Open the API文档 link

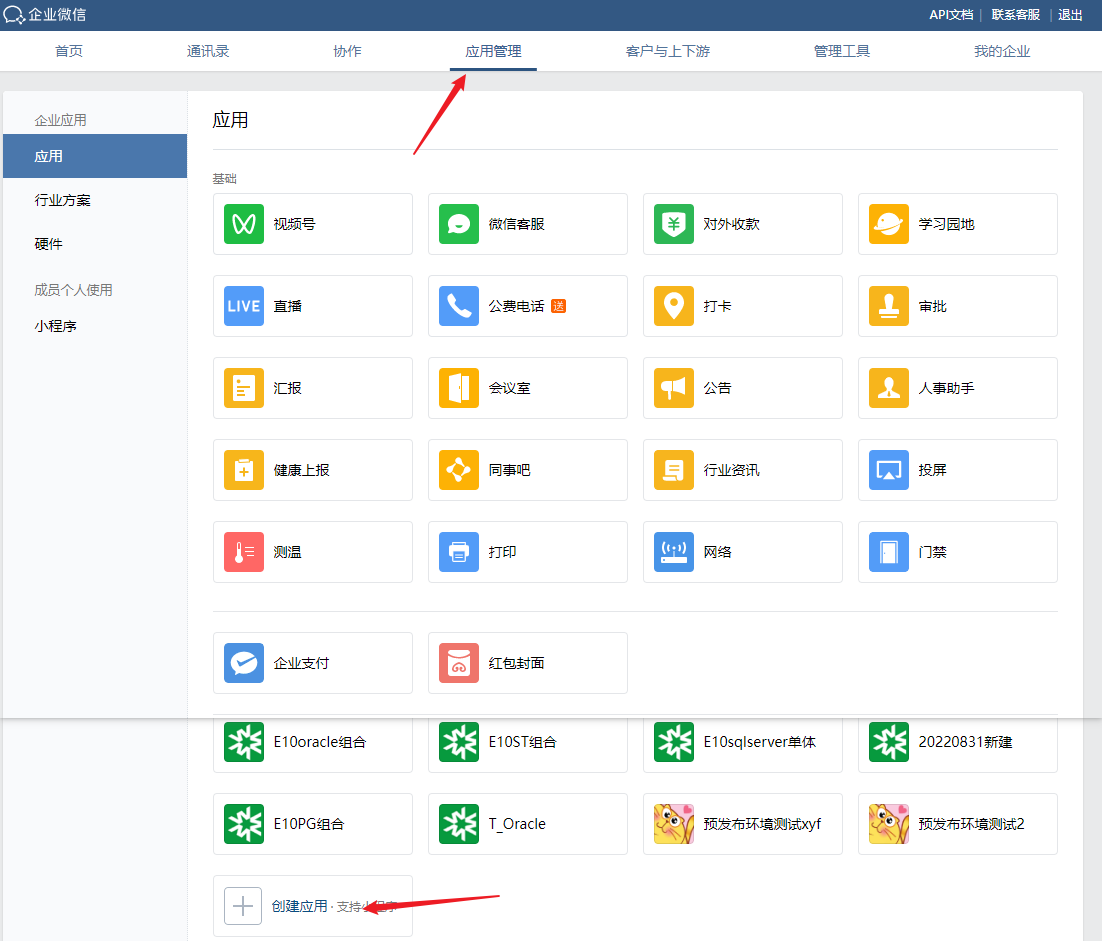(951, 15)
